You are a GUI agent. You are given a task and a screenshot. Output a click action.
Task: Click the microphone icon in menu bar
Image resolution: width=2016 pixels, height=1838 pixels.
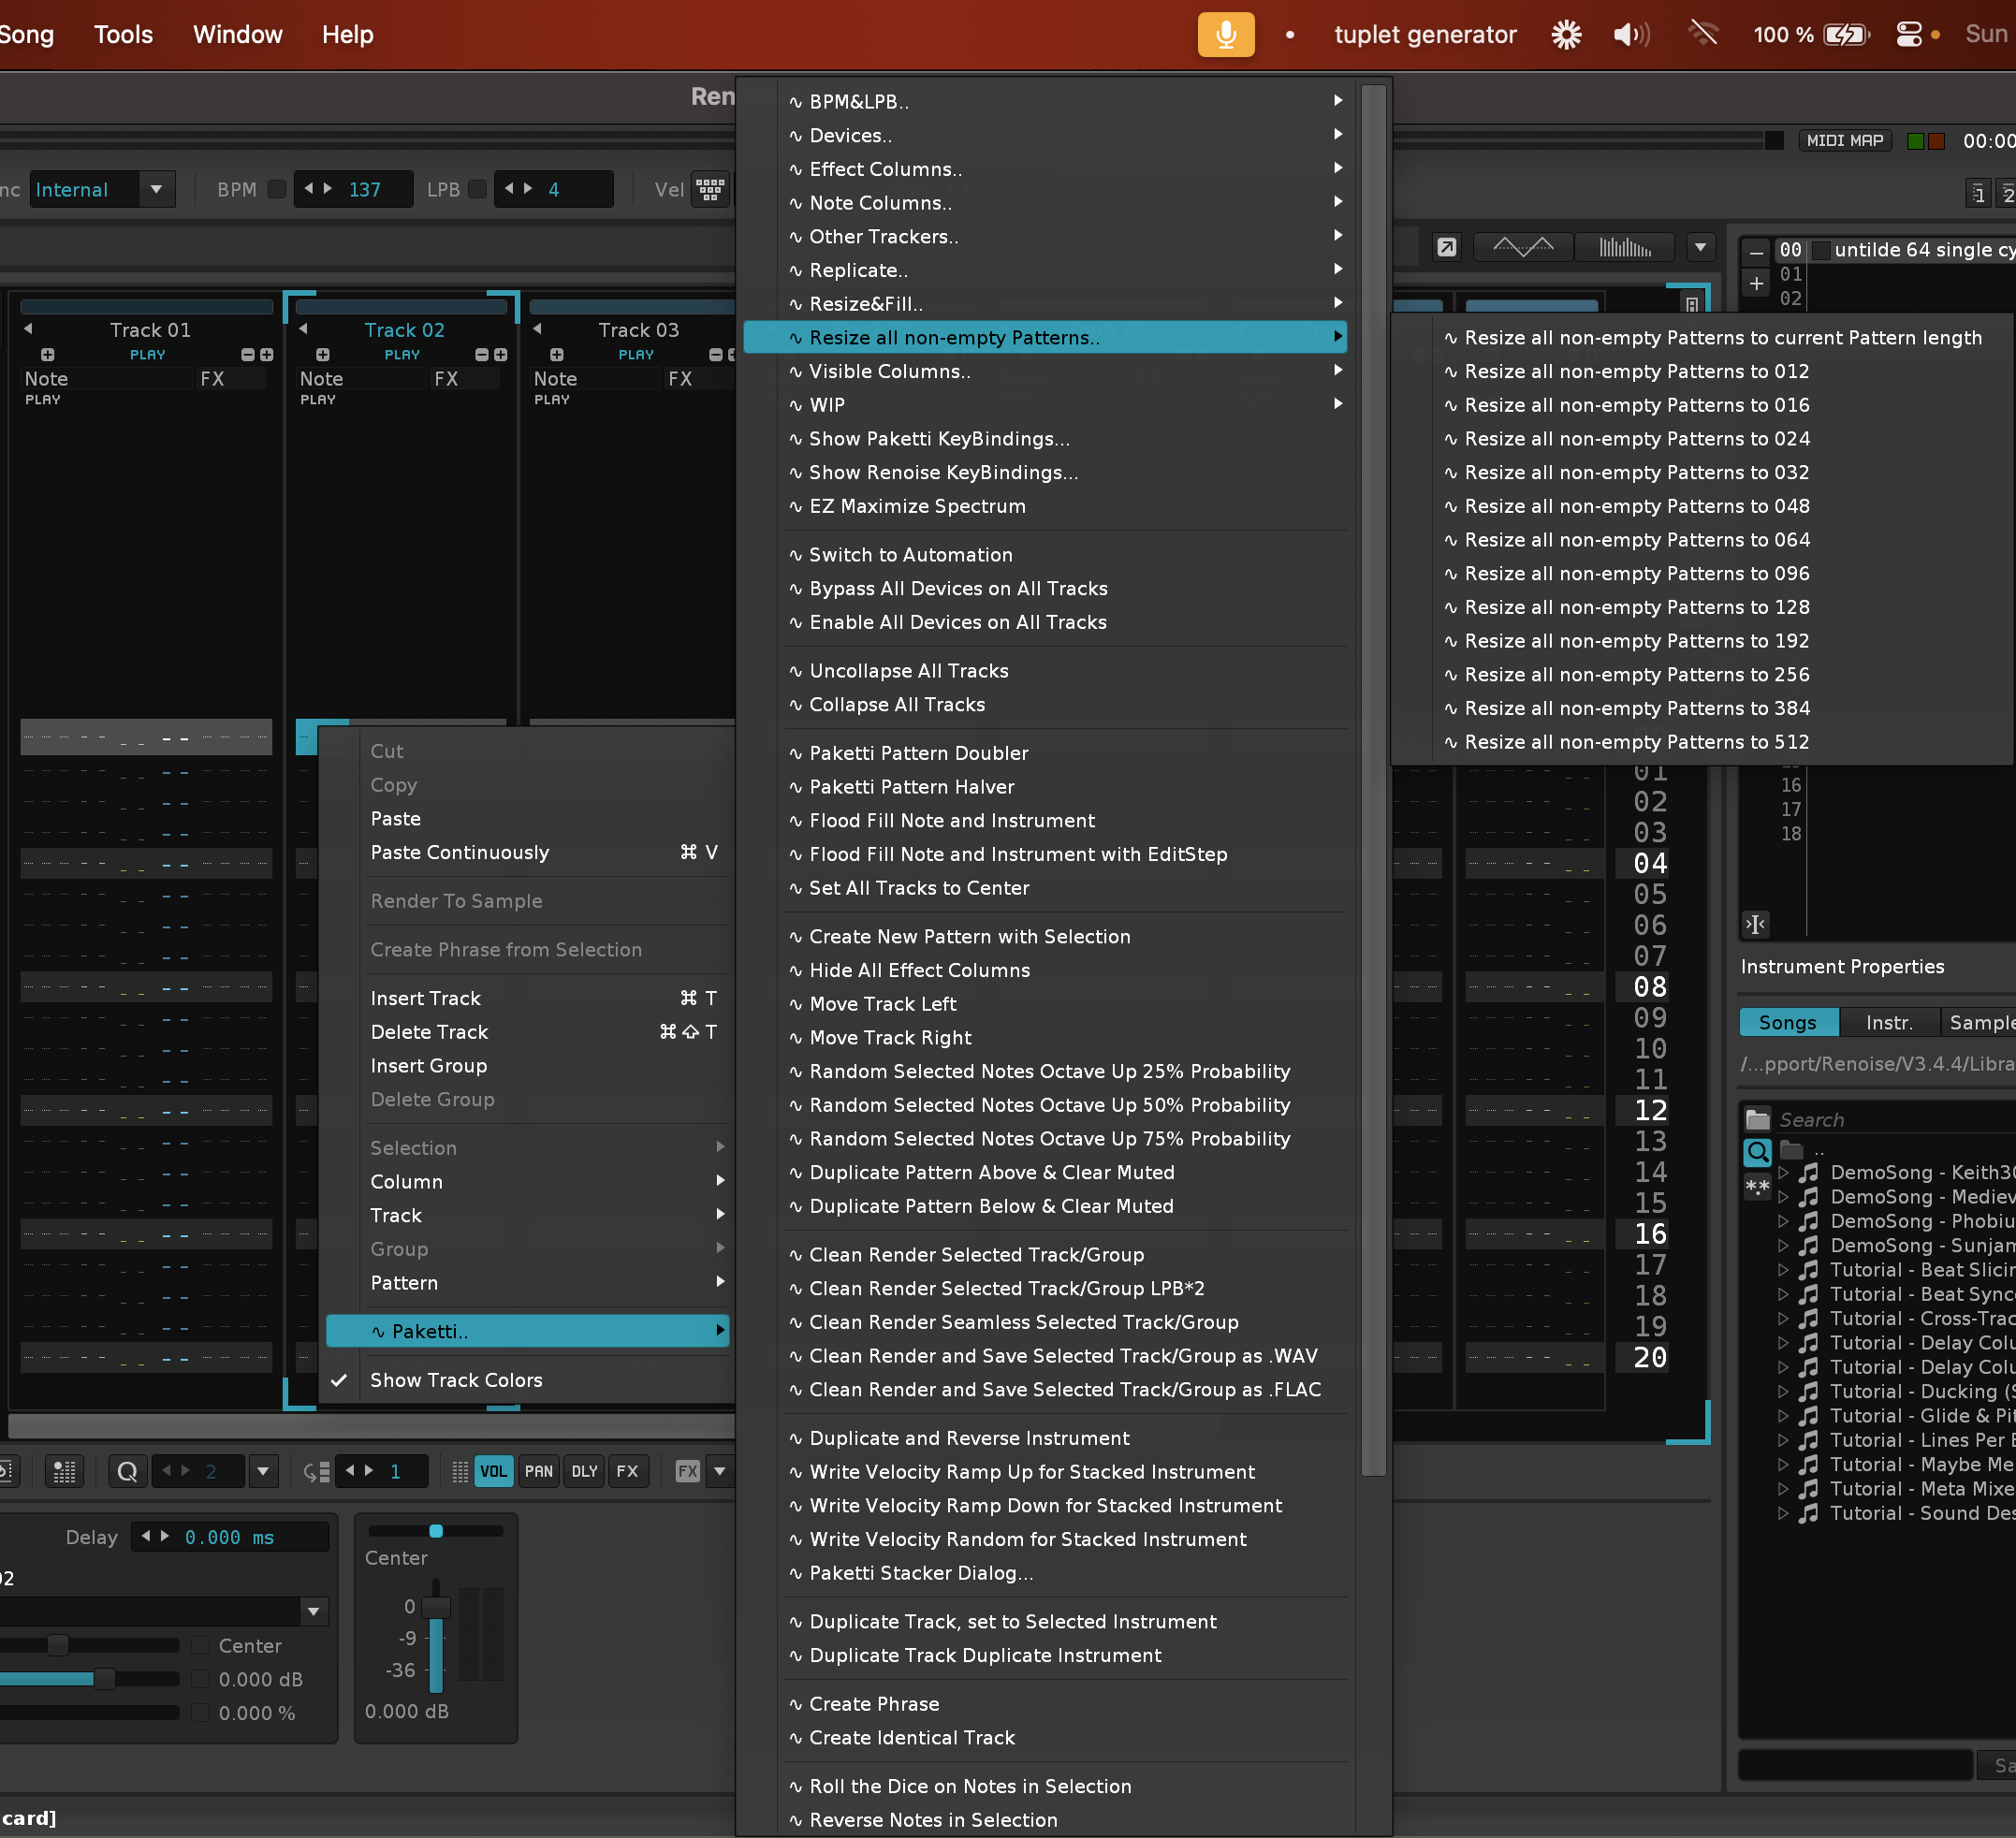click(x=1225, y=35)
